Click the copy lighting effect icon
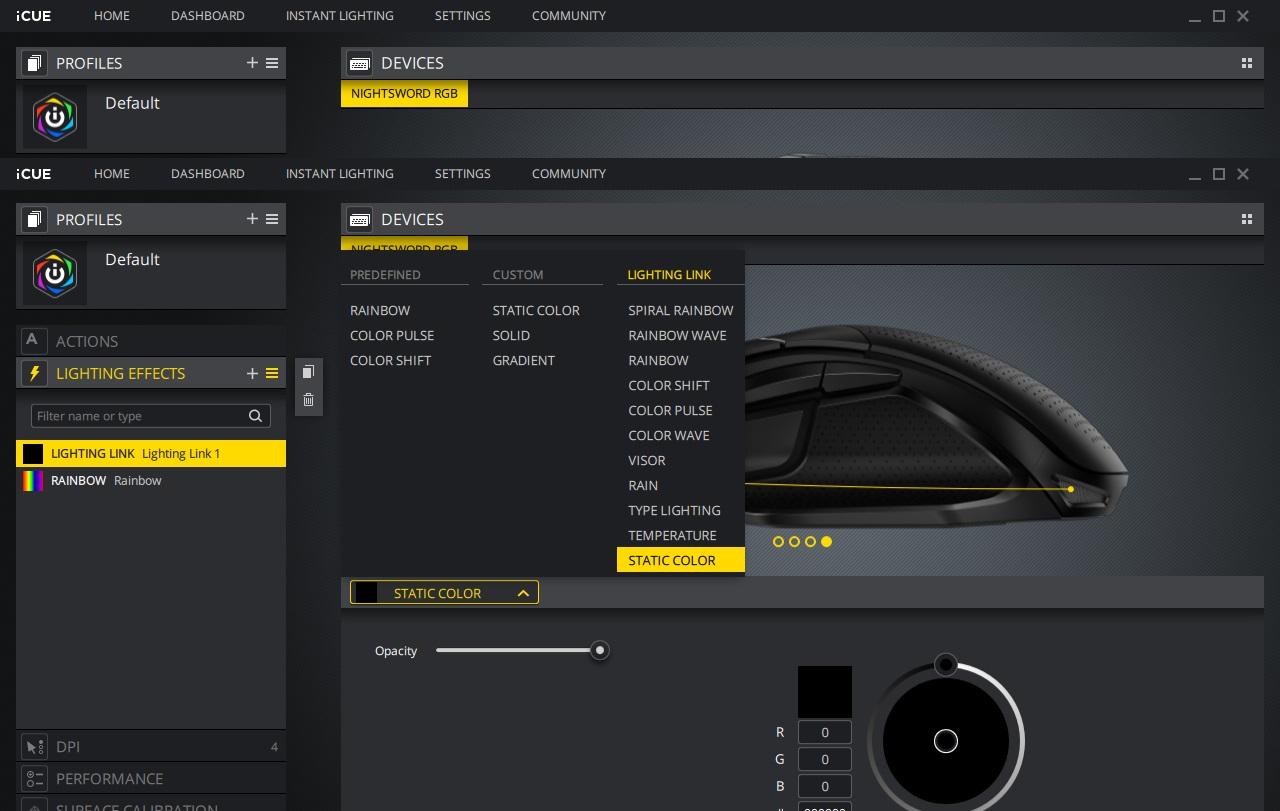The height and width of the screenshot is (811, 1280). pos(308,372)
